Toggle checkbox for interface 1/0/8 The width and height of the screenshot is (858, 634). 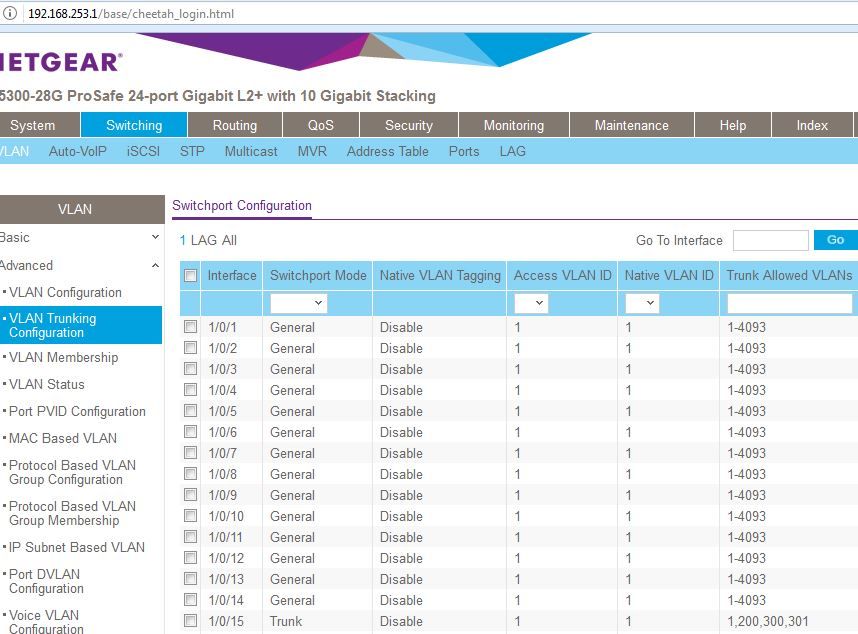coord(190,474)
